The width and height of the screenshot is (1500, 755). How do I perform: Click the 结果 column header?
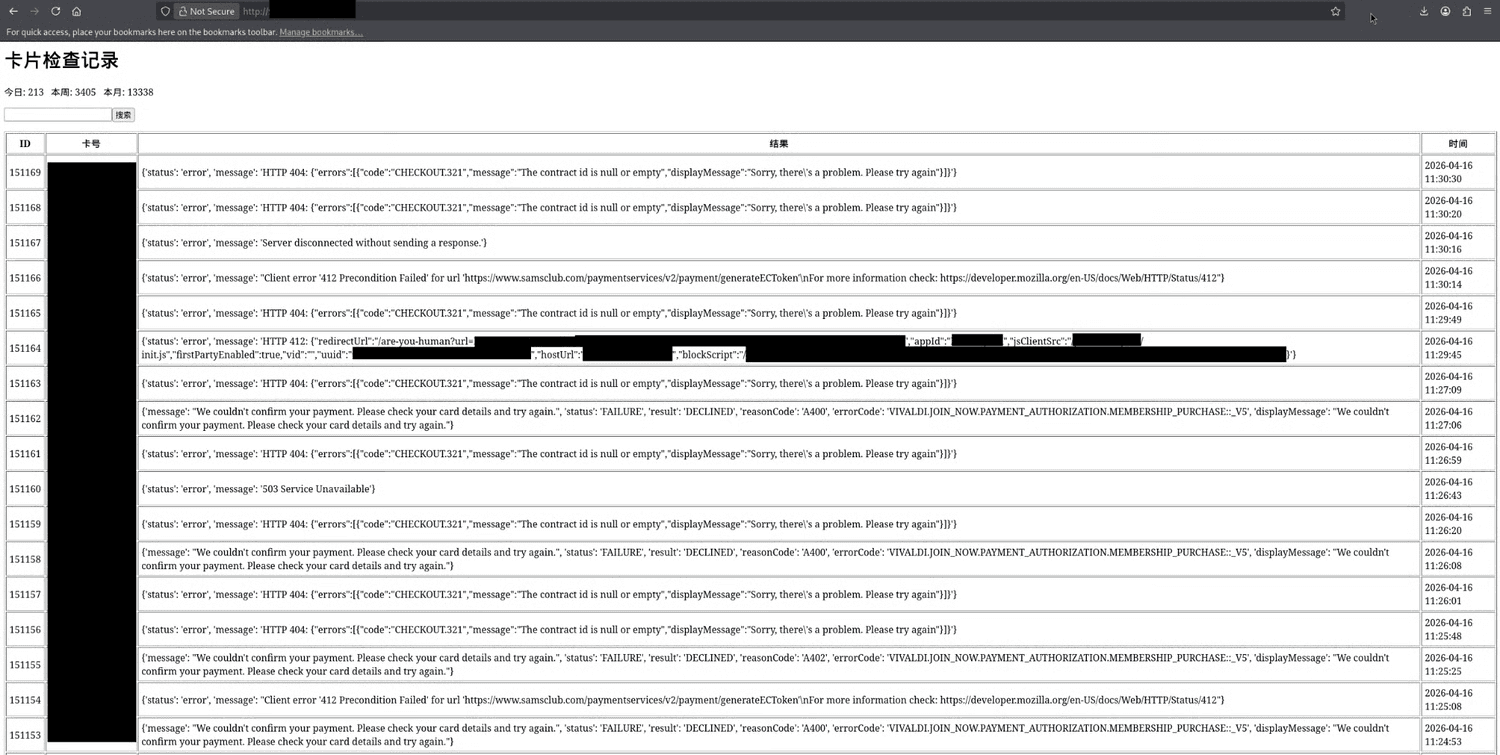tap(779, 144)
